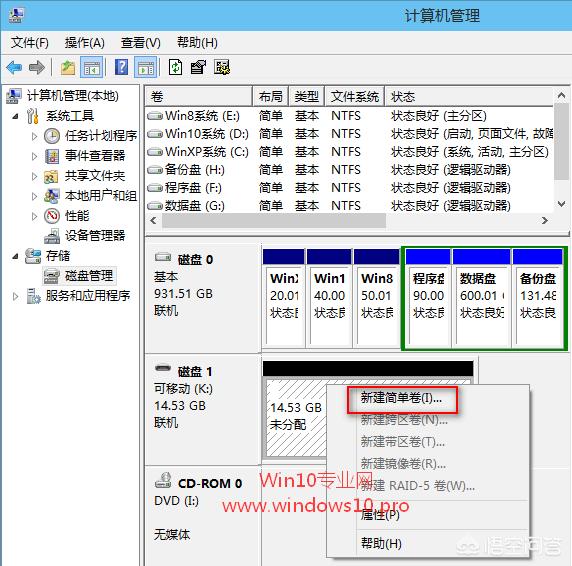Toggle the show/hide action pane icon
This screenshot has width=572, height=566.
pos(146,67)
